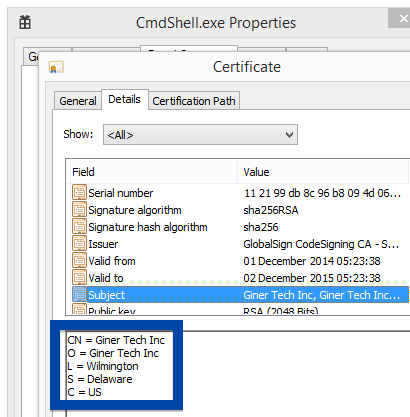Click the Valid from field icon
Image resolution: width=410 pixels, height=417 pixels.
click(x=79, y=261)
